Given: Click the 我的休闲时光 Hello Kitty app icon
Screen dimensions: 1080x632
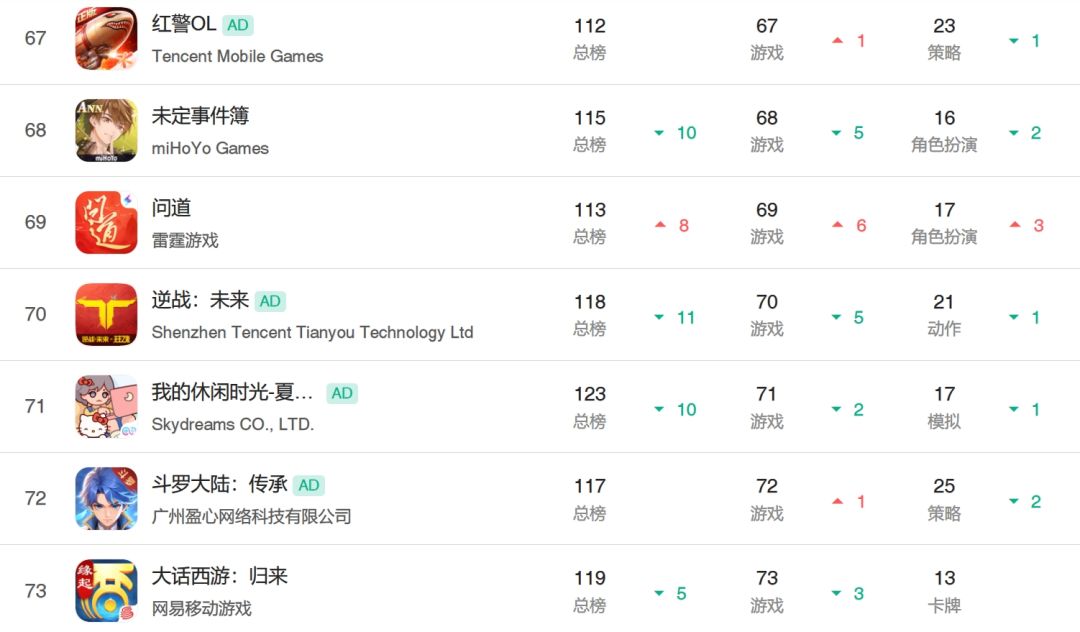Looking at the screenshot, I should point(106,406).
